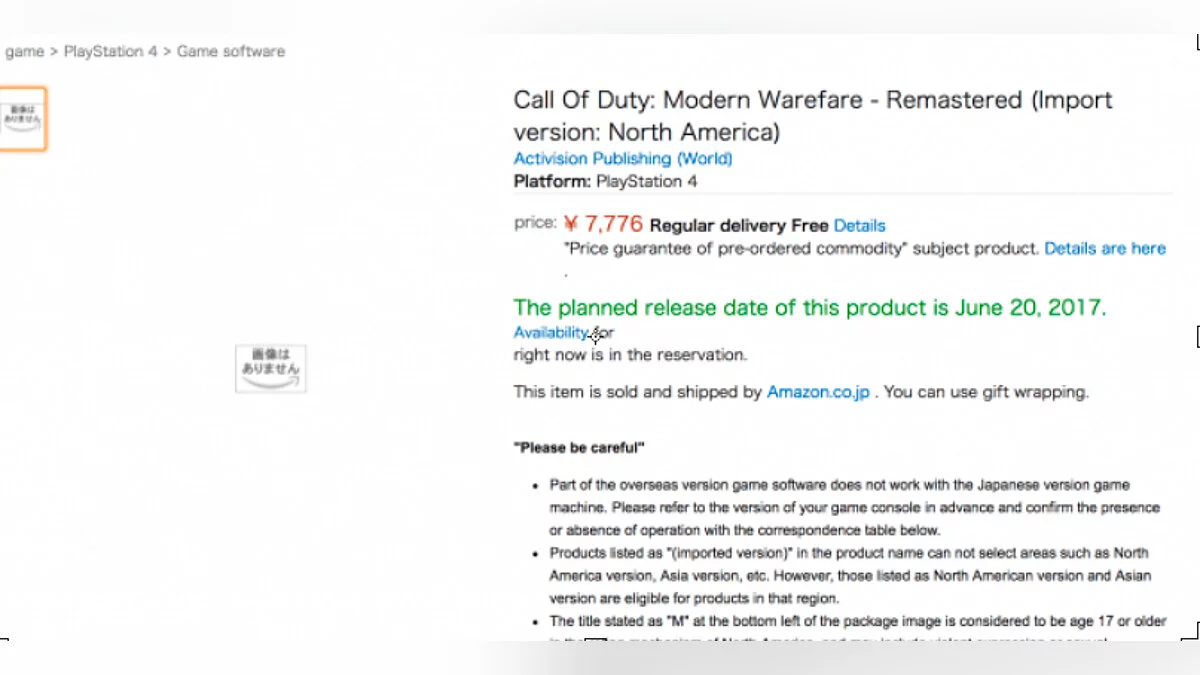Click the "game" breadcrumb link
1200x675 pixels.
pos(24,51)
